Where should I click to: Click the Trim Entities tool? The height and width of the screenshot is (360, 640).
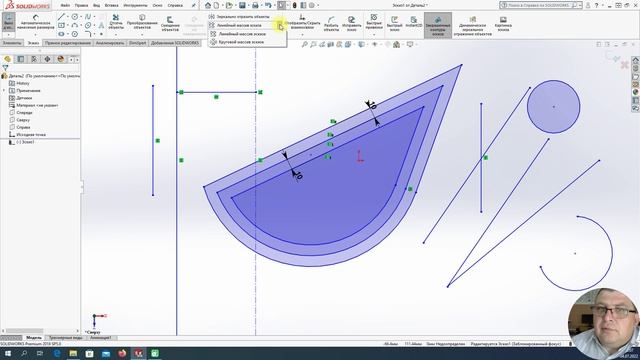pos(116,22)
